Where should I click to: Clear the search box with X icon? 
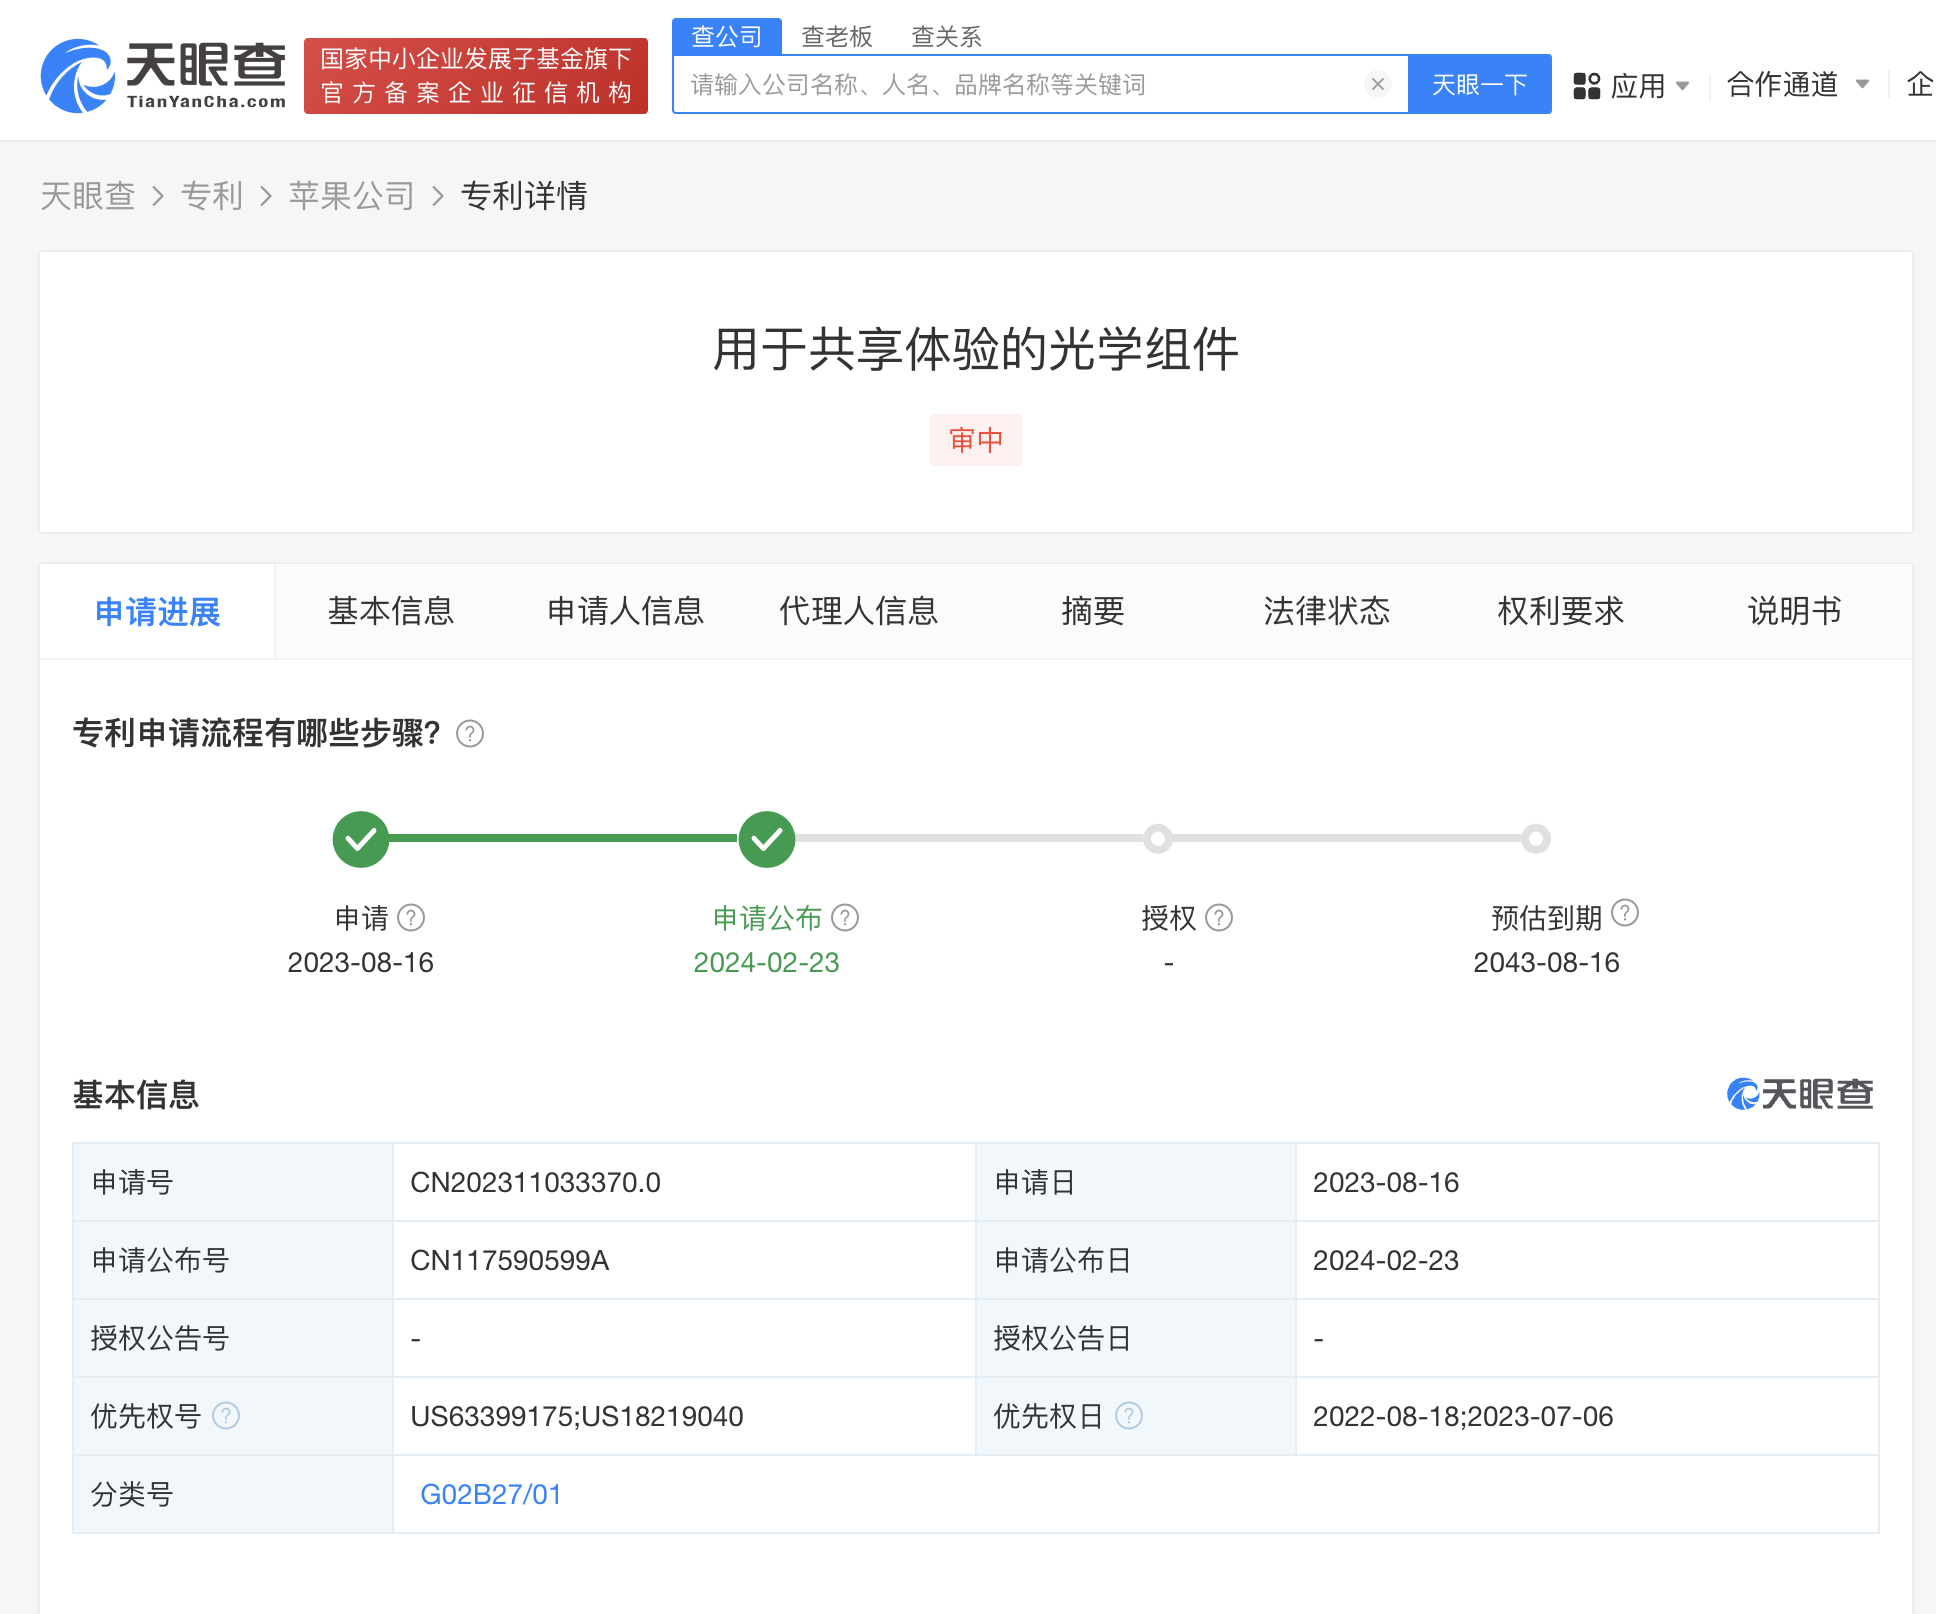coord(1377,84)
